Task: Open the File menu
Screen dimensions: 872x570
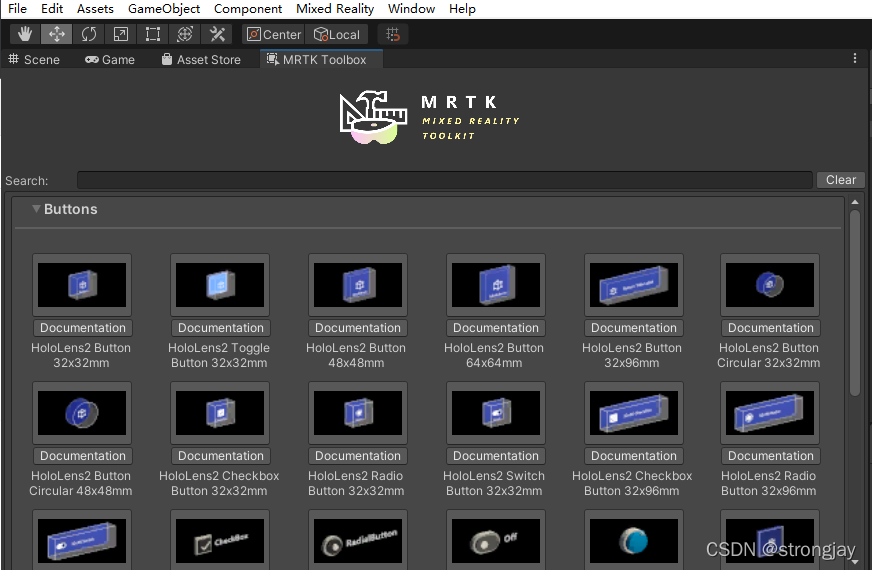Action: point(17,9)
